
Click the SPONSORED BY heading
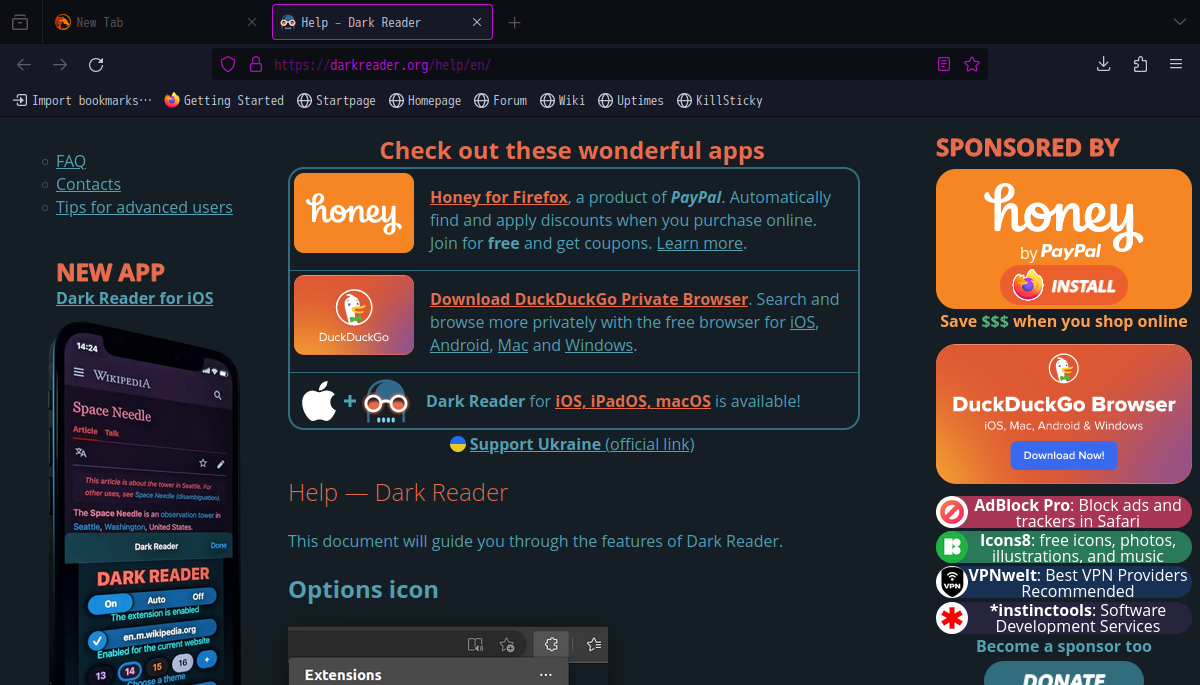(x=1028, y=148)
